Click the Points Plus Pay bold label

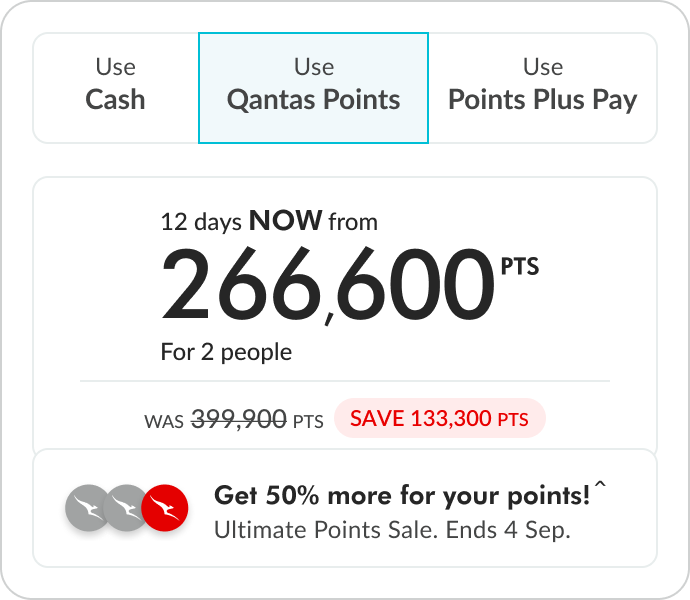tap(543, 100)
